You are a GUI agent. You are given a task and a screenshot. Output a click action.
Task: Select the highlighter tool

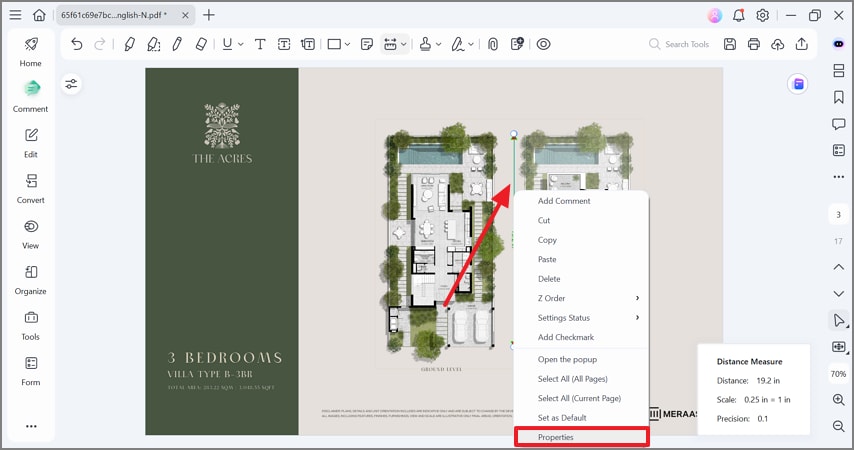coord(129,44)
